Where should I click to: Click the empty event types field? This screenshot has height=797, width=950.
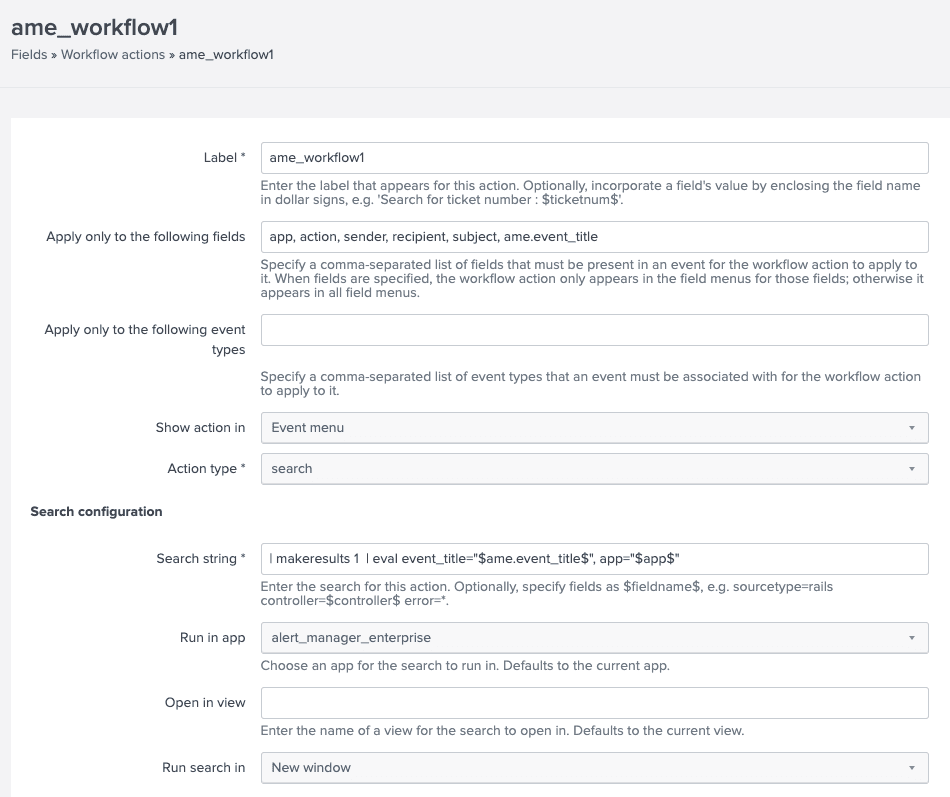tap(594, 330)
